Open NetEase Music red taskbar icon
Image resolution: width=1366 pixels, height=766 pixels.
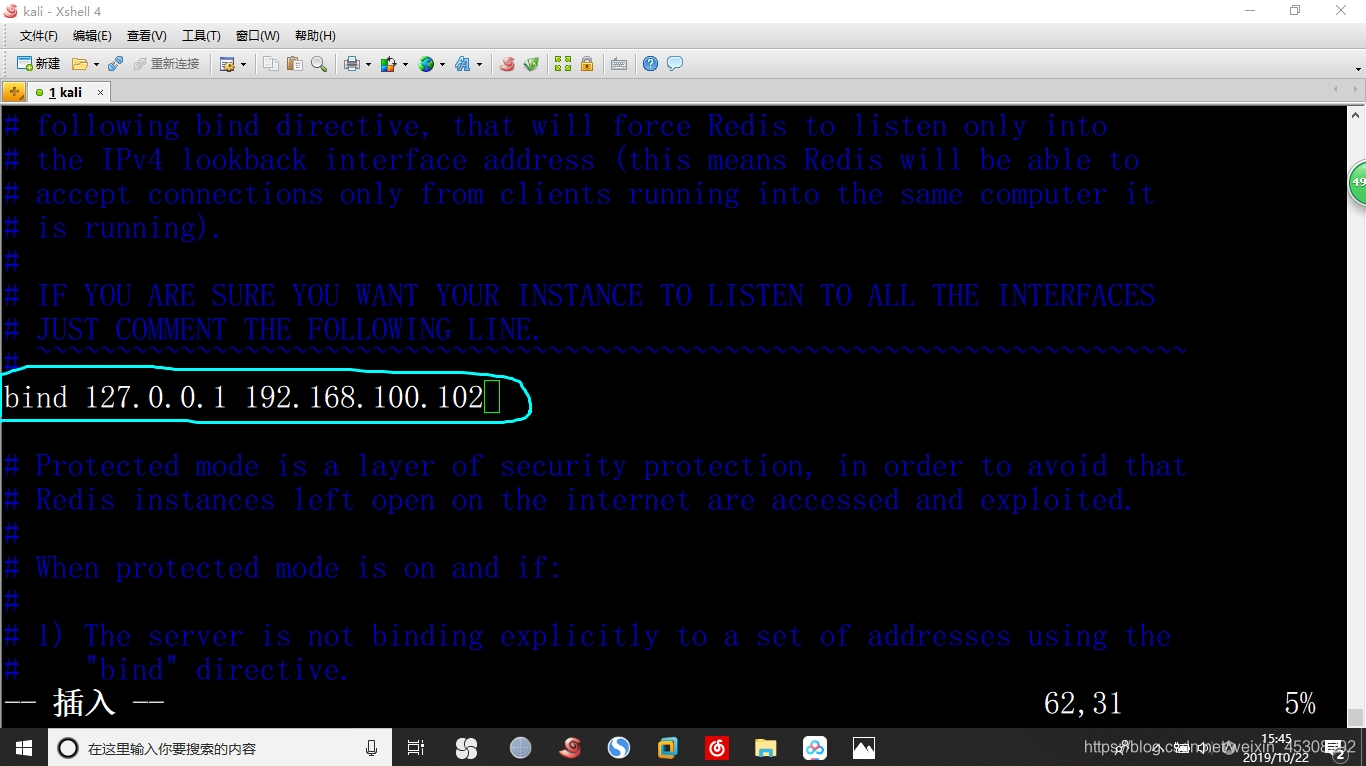pos(717,748)
